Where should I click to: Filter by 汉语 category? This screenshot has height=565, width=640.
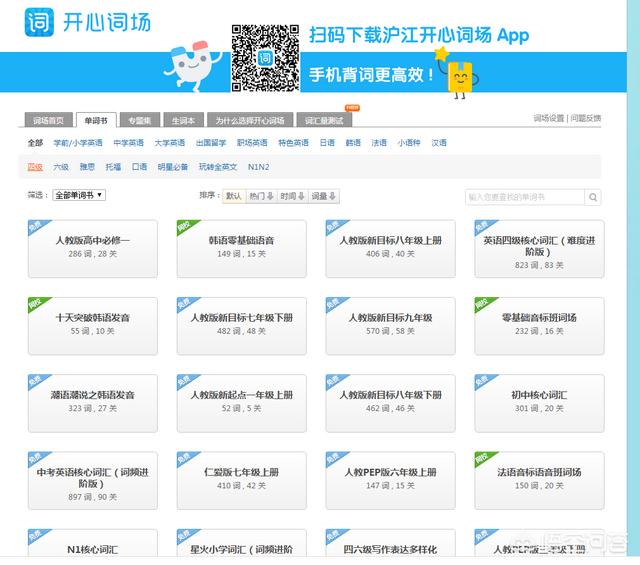(x=439, y=143)
